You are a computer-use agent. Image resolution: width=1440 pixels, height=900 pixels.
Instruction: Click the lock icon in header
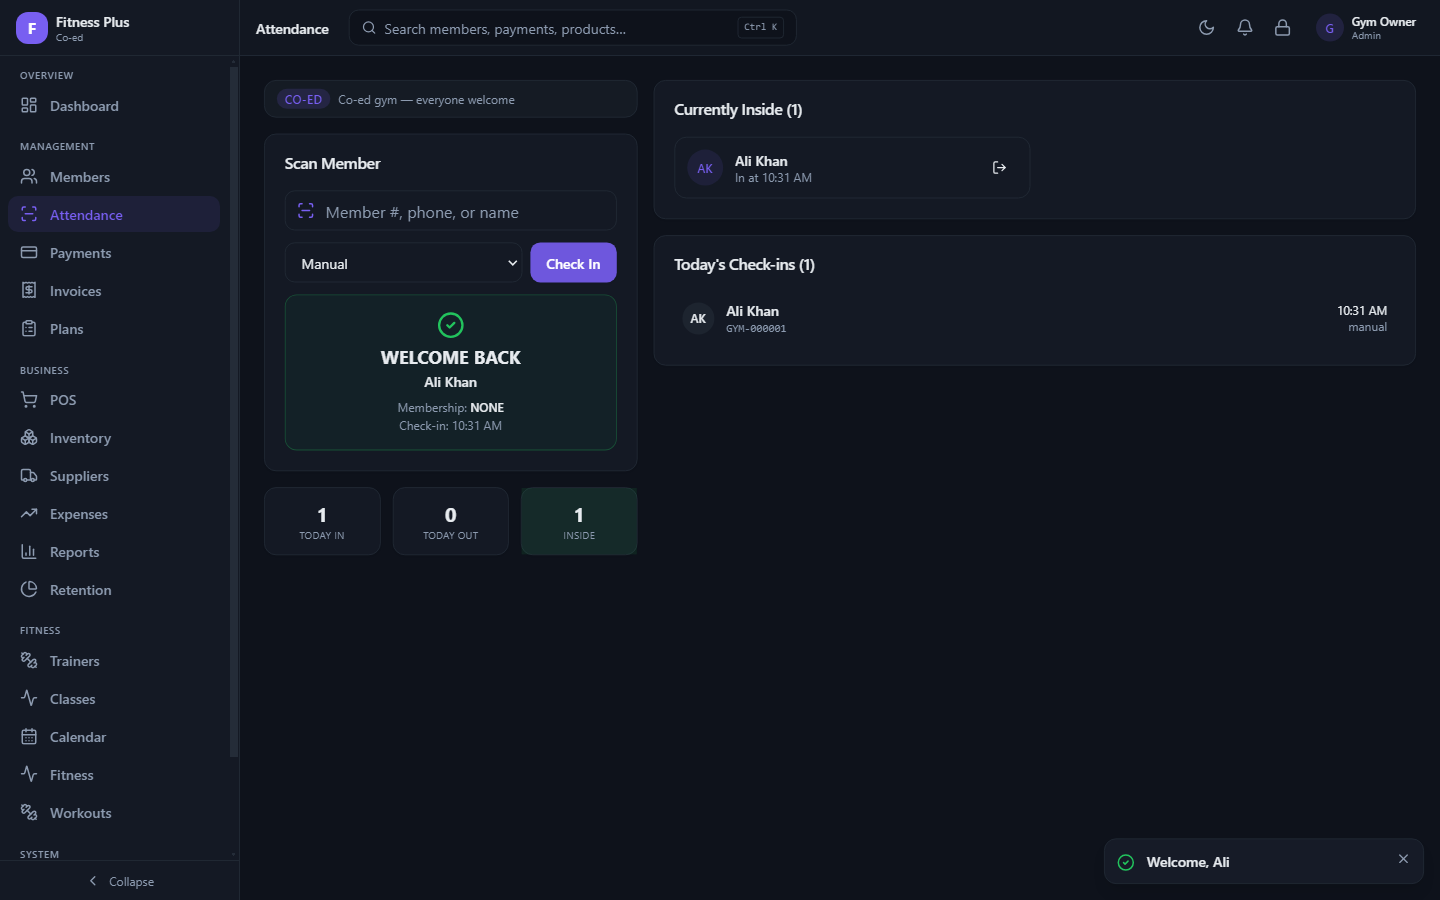click(x=1283, y=28)
